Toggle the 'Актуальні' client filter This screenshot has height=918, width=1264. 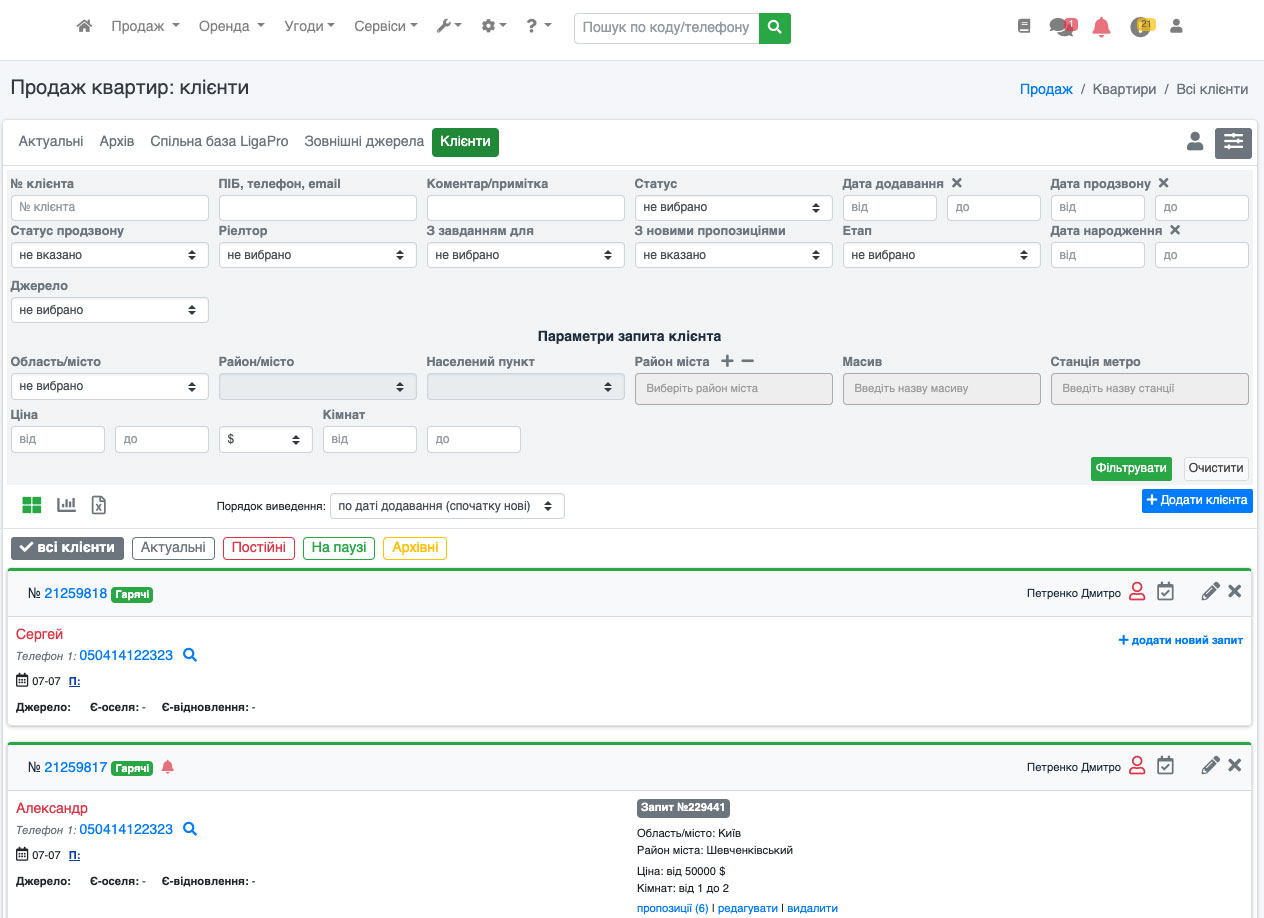coord(173,548)
